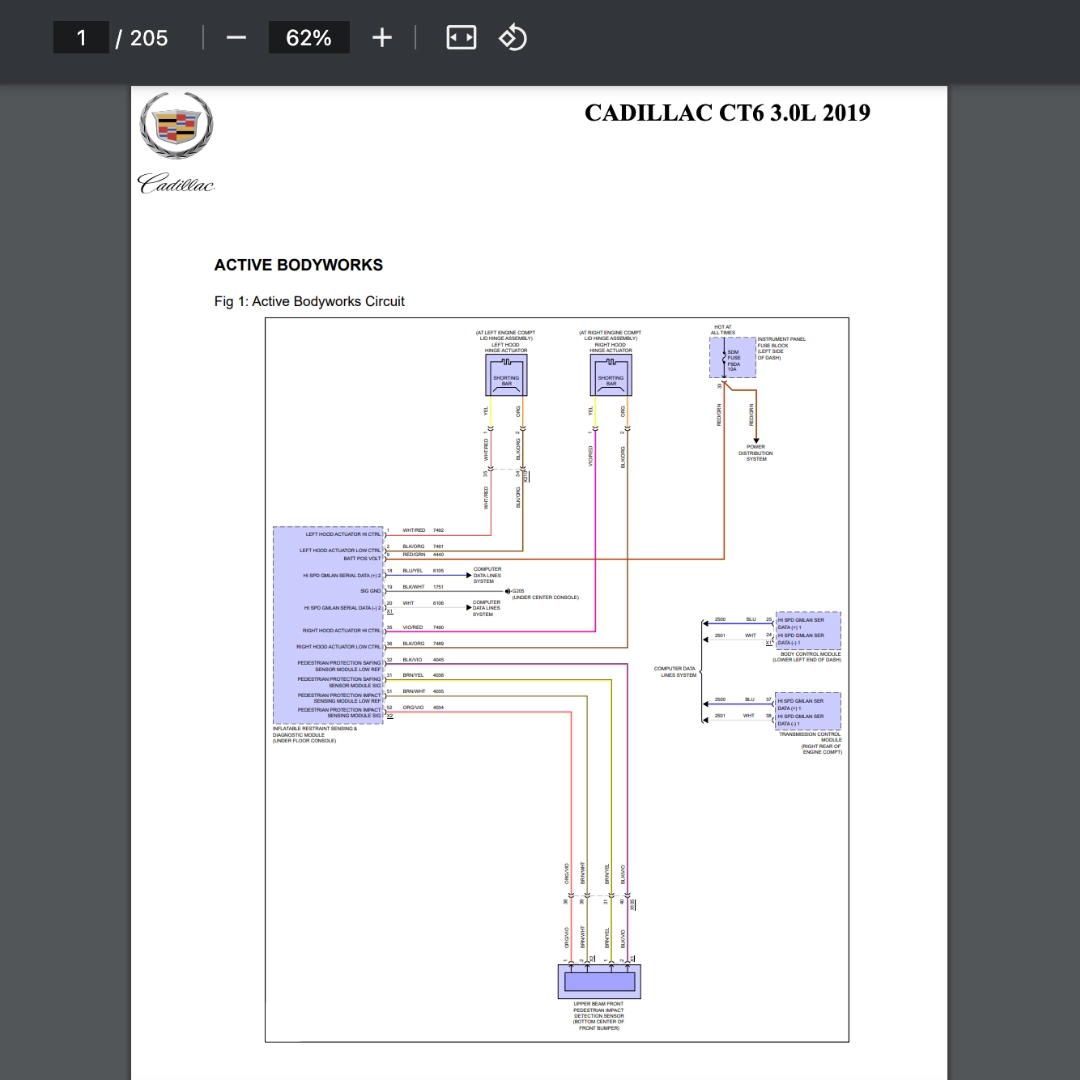1080x1080 pixels.
Task: Click the "HOT AT ALL TIMES" label
Action: [723, 330]
